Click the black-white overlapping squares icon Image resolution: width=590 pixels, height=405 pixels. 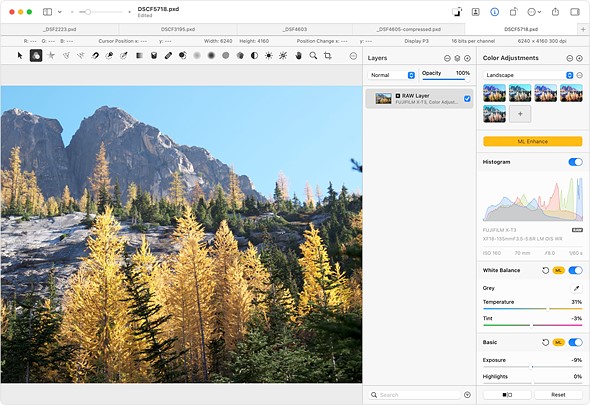457,12
